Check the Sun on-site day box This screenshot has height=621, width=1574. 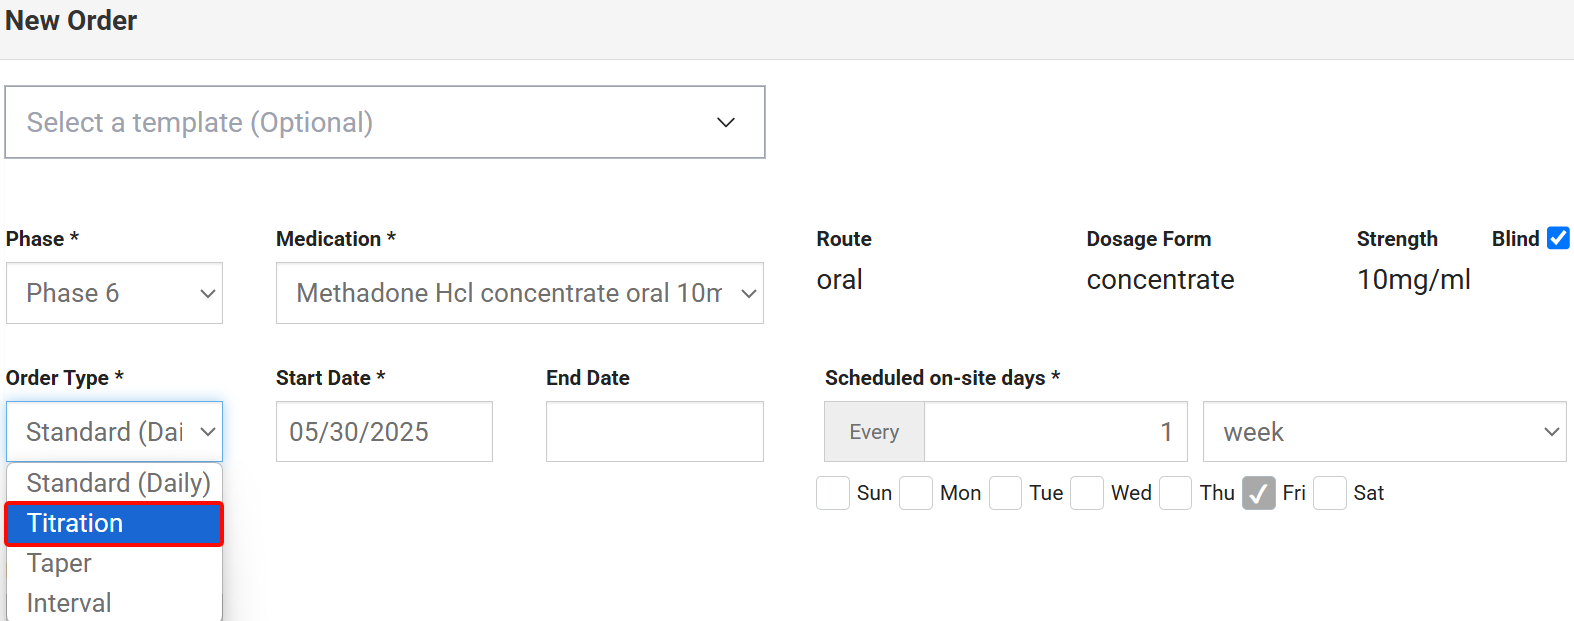833,493
